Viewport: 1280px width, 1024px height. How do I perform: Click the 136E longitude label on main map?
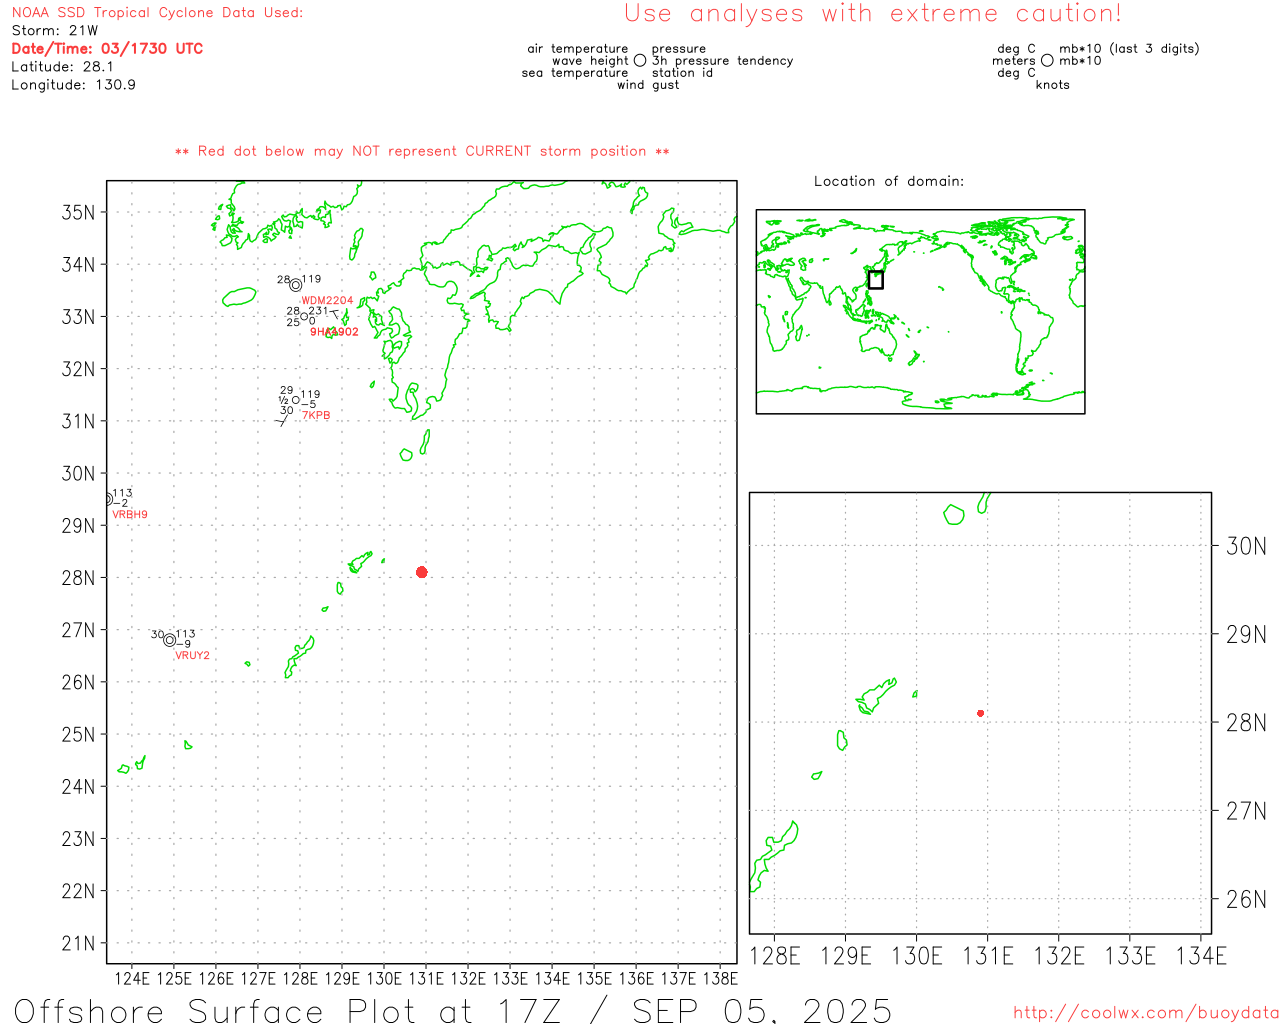pyautogui.click(x=636, y=978)
